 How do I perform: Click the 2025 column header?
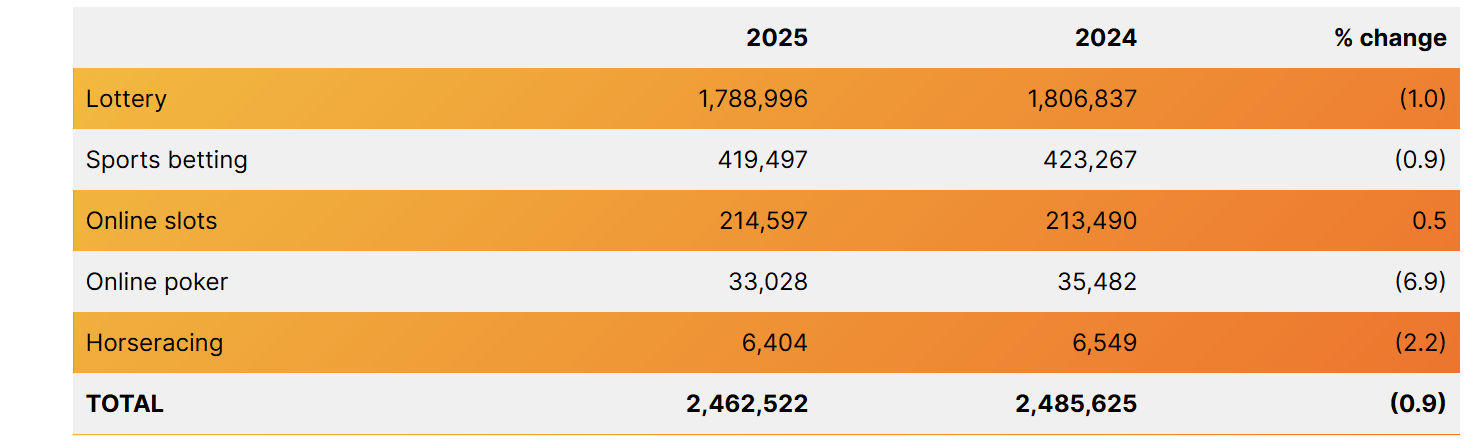(776, 38)
